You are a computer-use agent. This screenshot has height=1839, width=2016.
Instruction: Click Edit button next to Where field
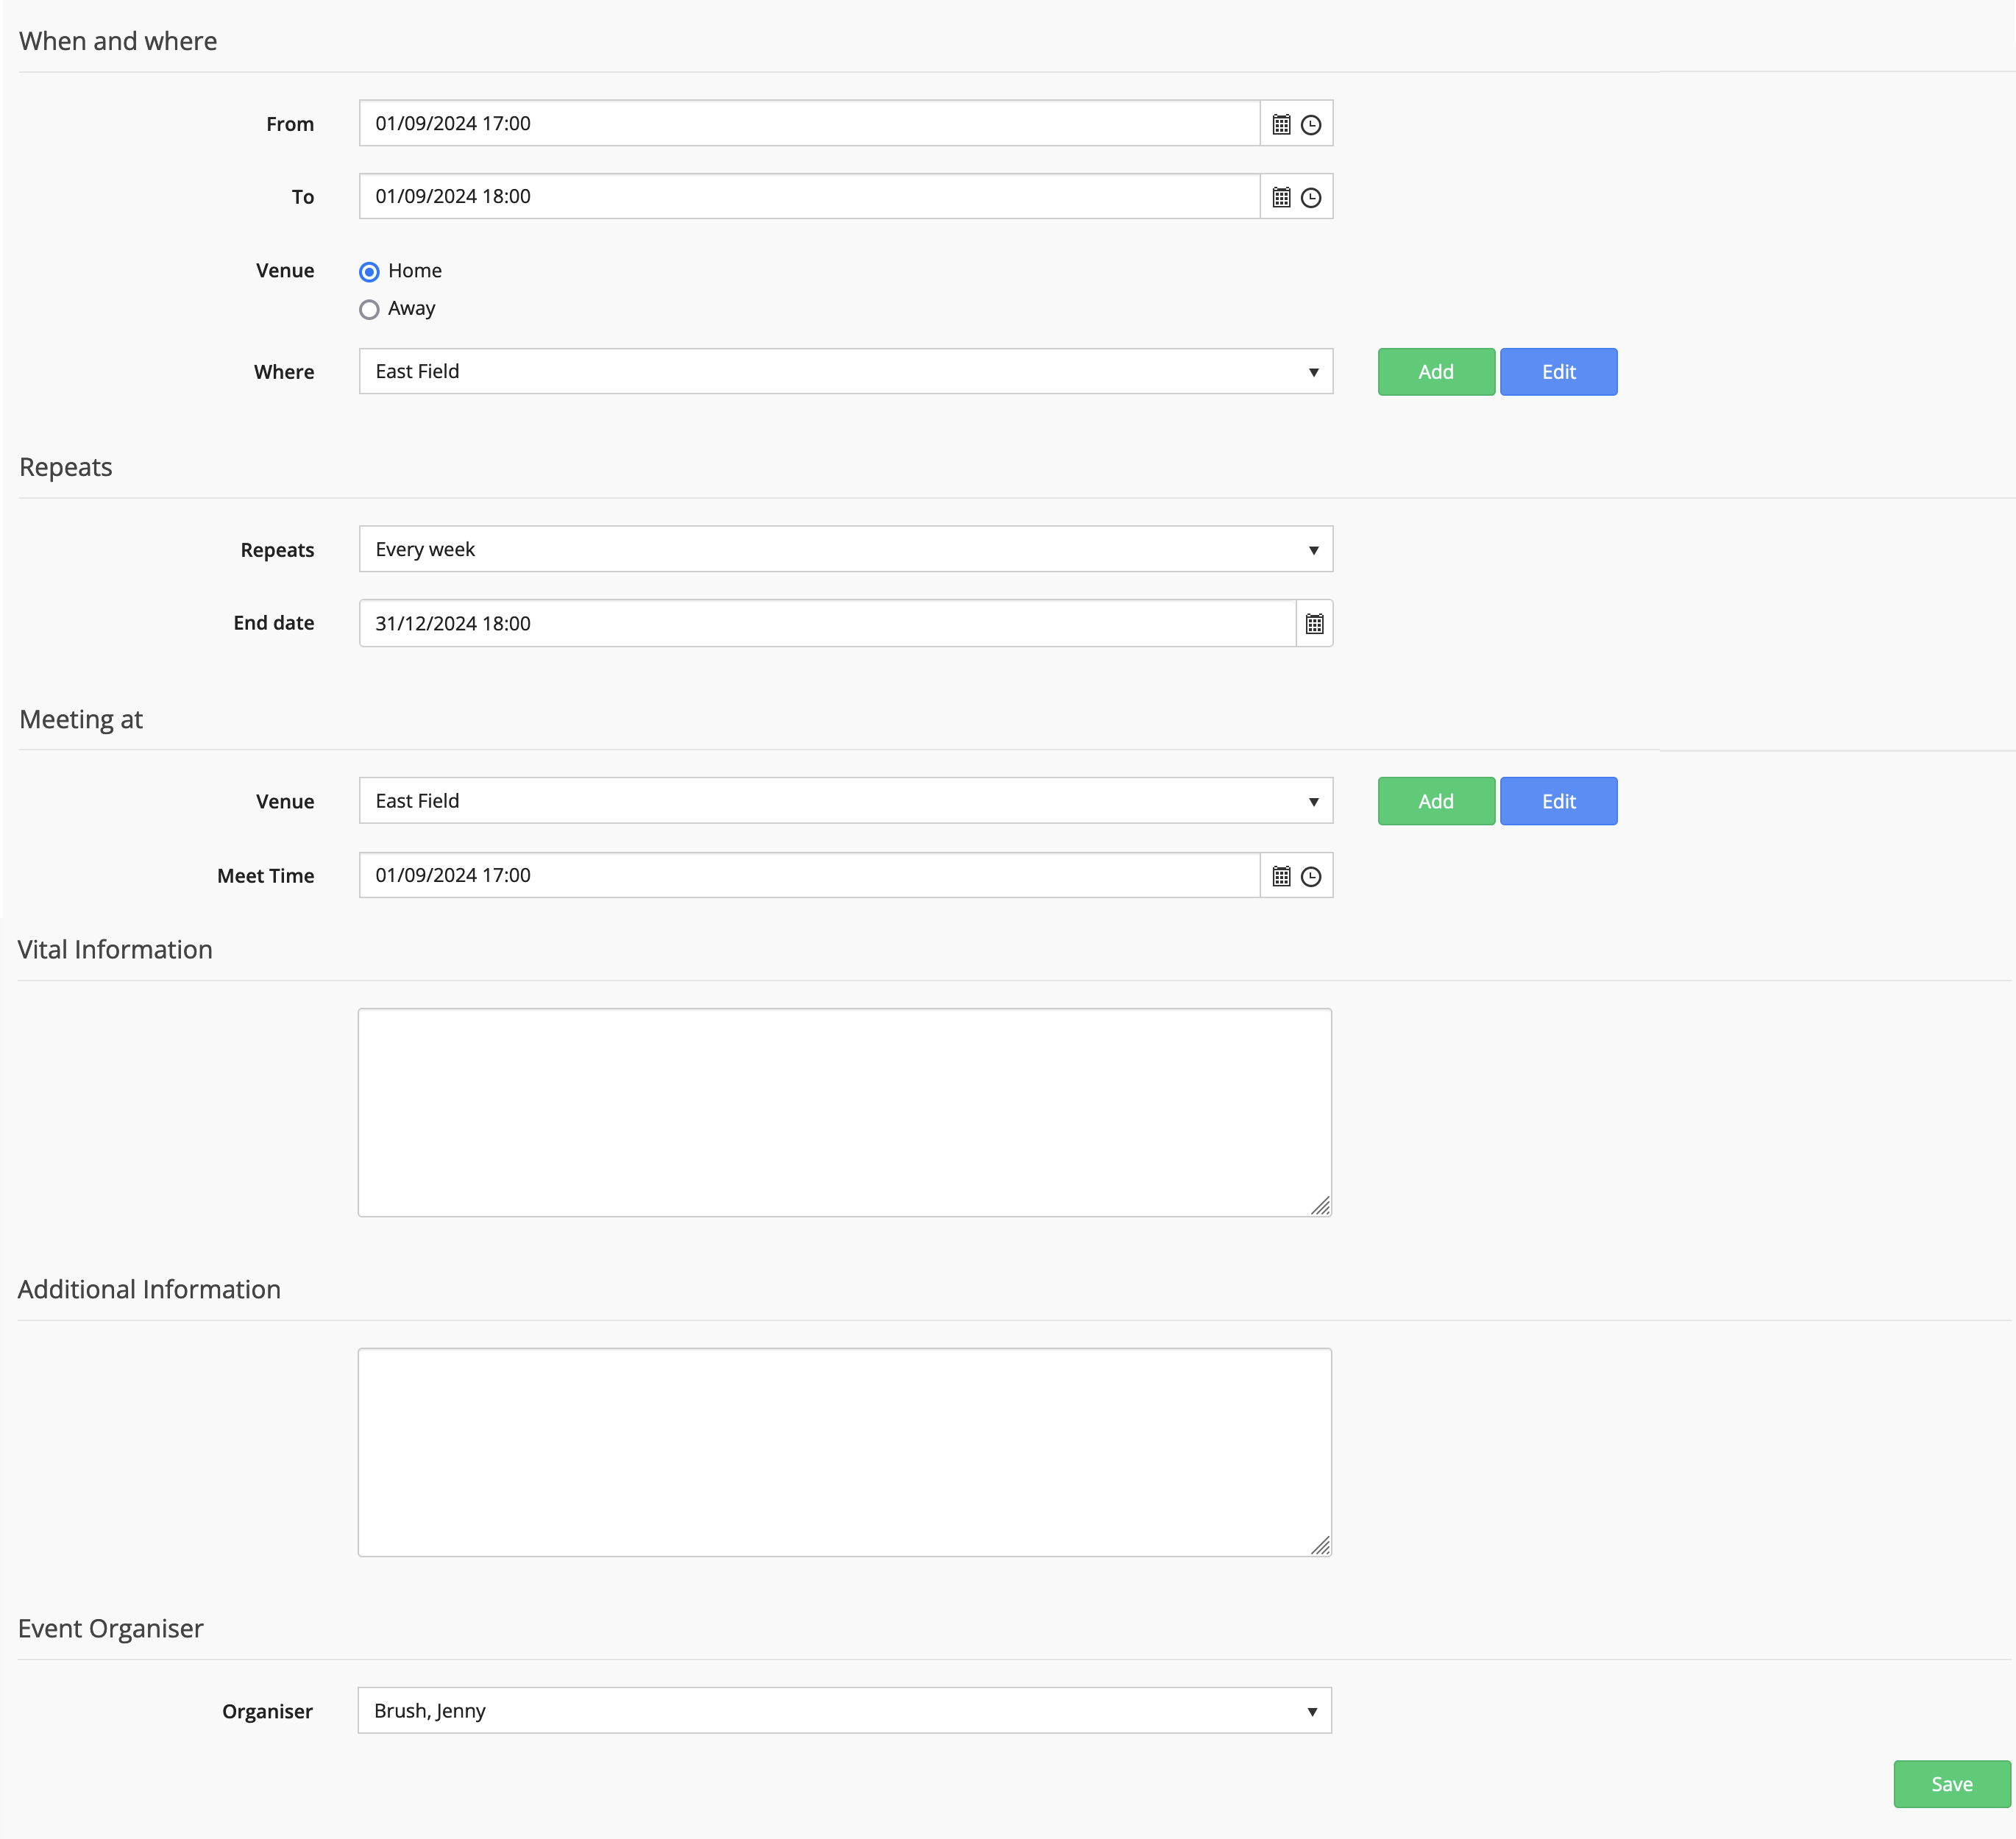point(1558,372)
